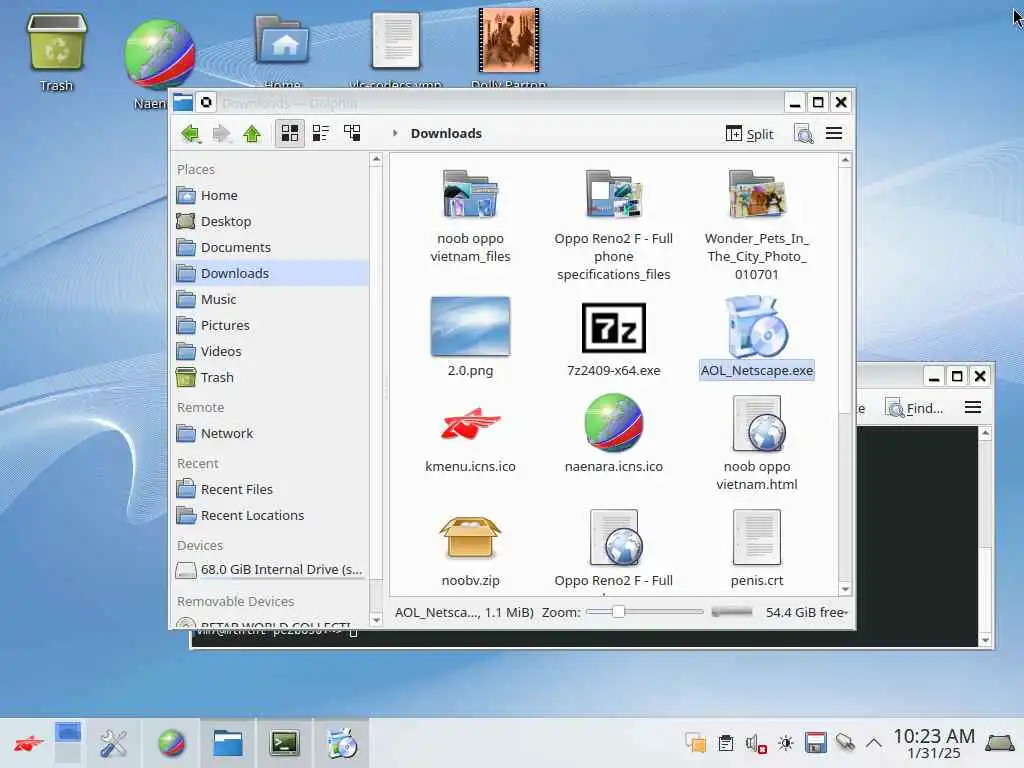Go up one folder with green up arrow
The image size is (1024, 768).
tap(252, 134)
